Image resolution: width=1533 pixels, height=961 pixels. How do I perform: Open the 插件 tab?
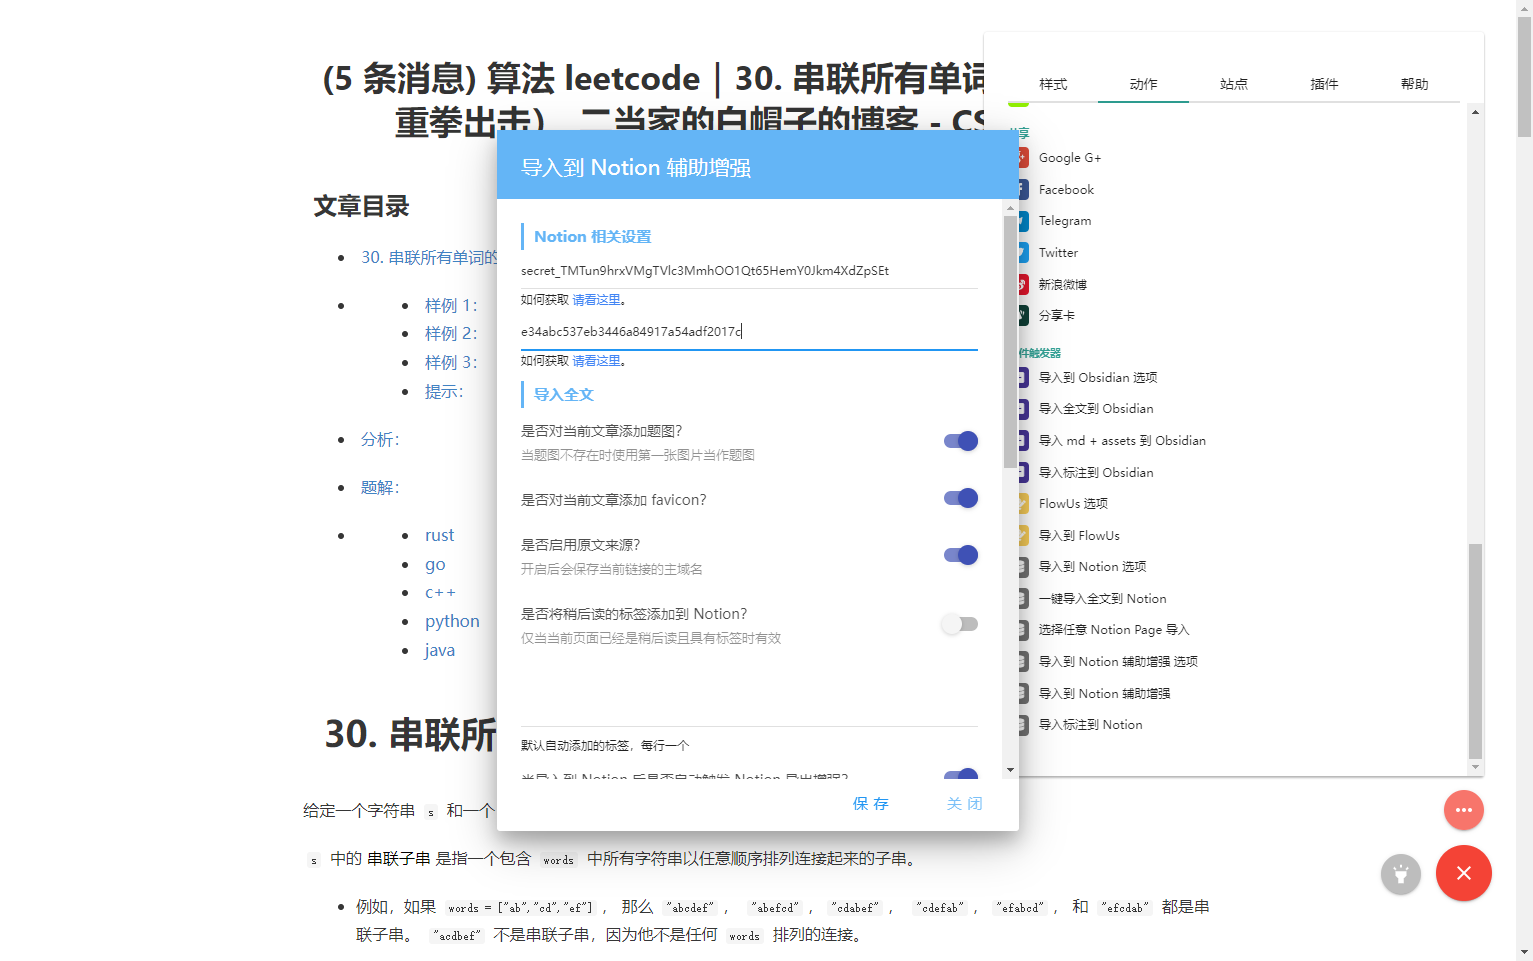[1324, 84]
